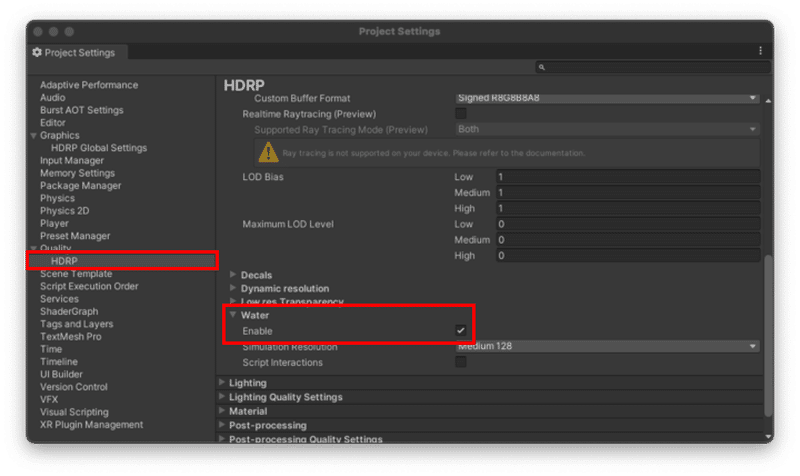Select Preset Manager category
Viewport: 800px width, 476px height.
click(x=75, y=236)
